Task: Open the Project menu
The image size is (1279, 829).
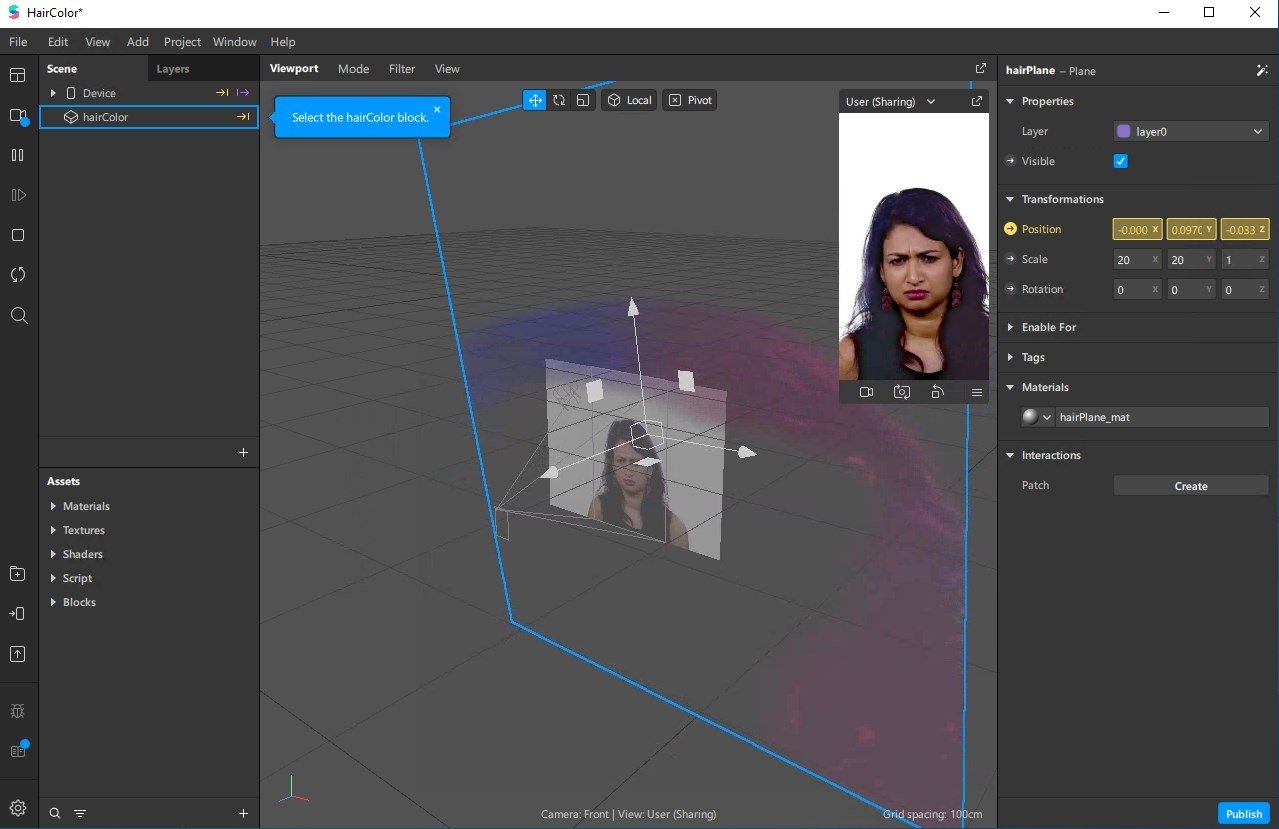Action: (x=182, y=41)
